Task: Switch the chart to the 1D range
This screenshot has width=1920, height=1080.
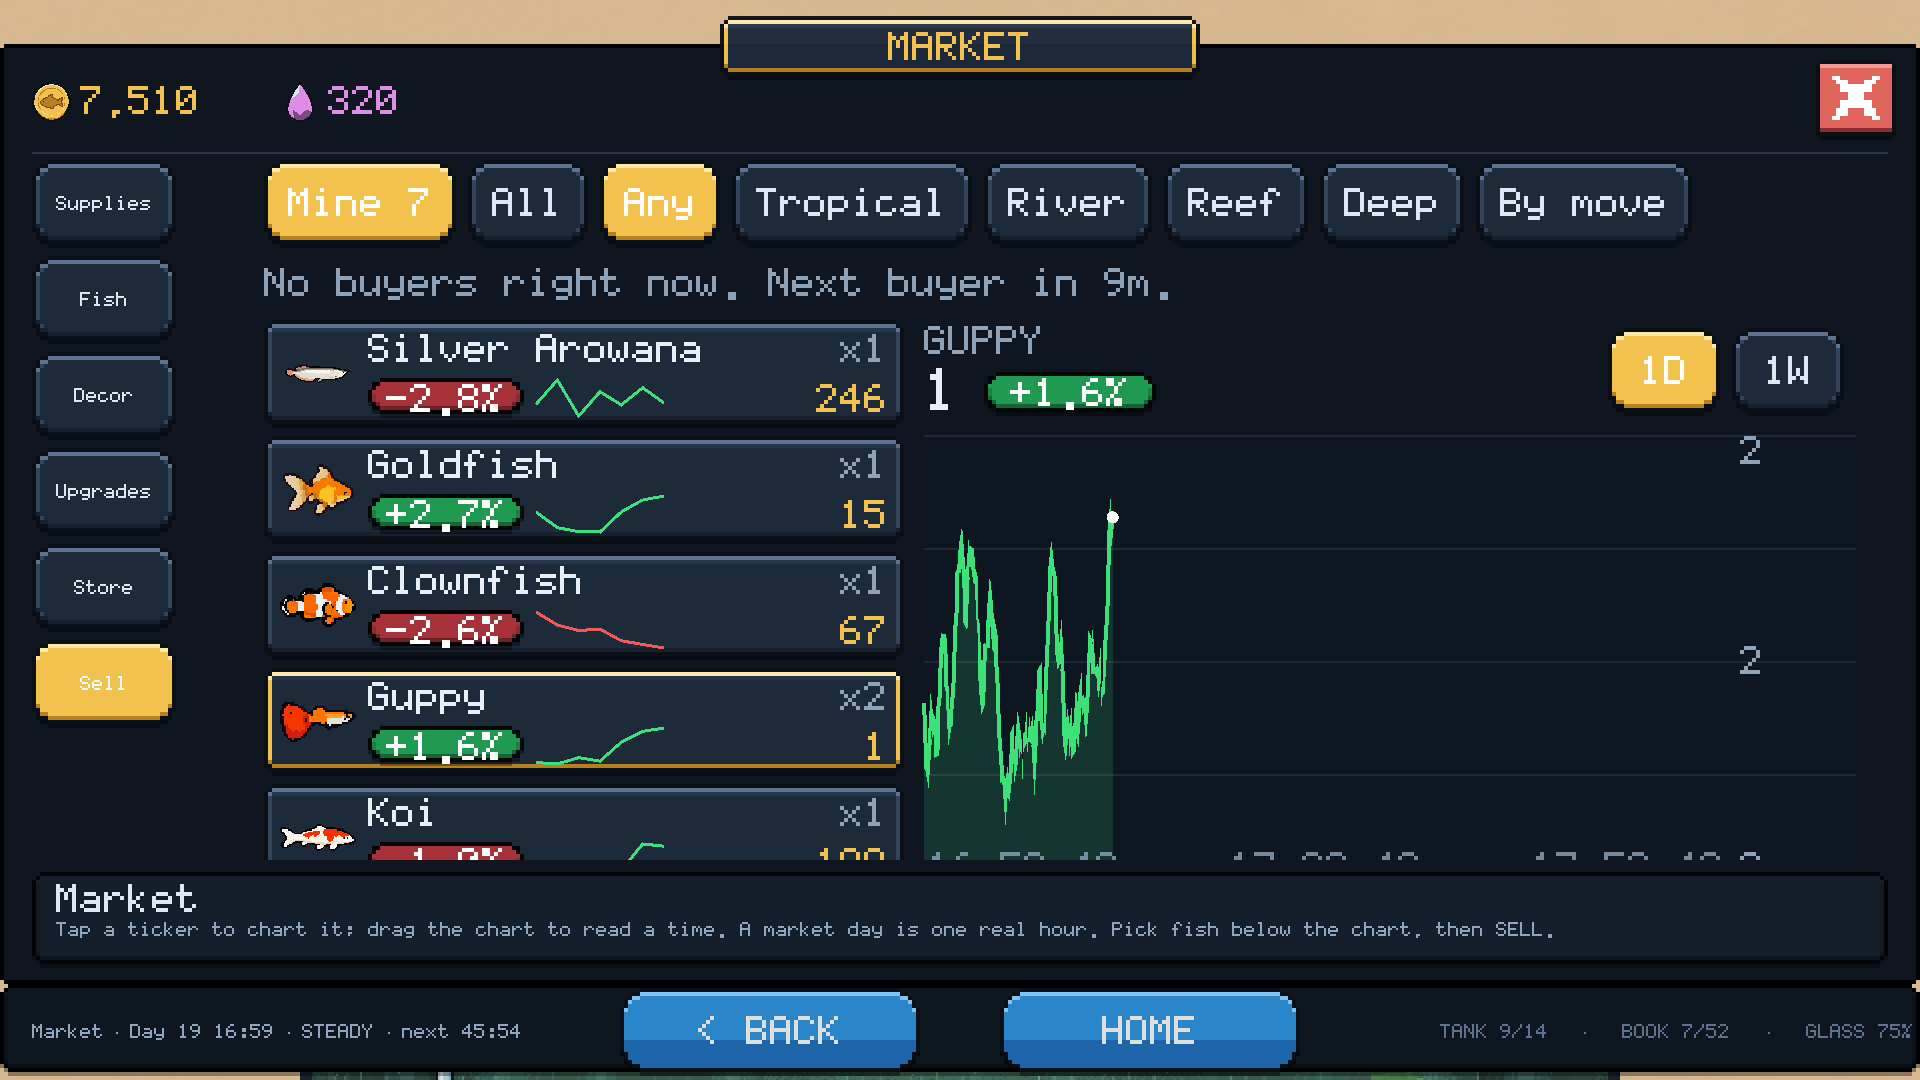Action: click(x=1664, y=371)
